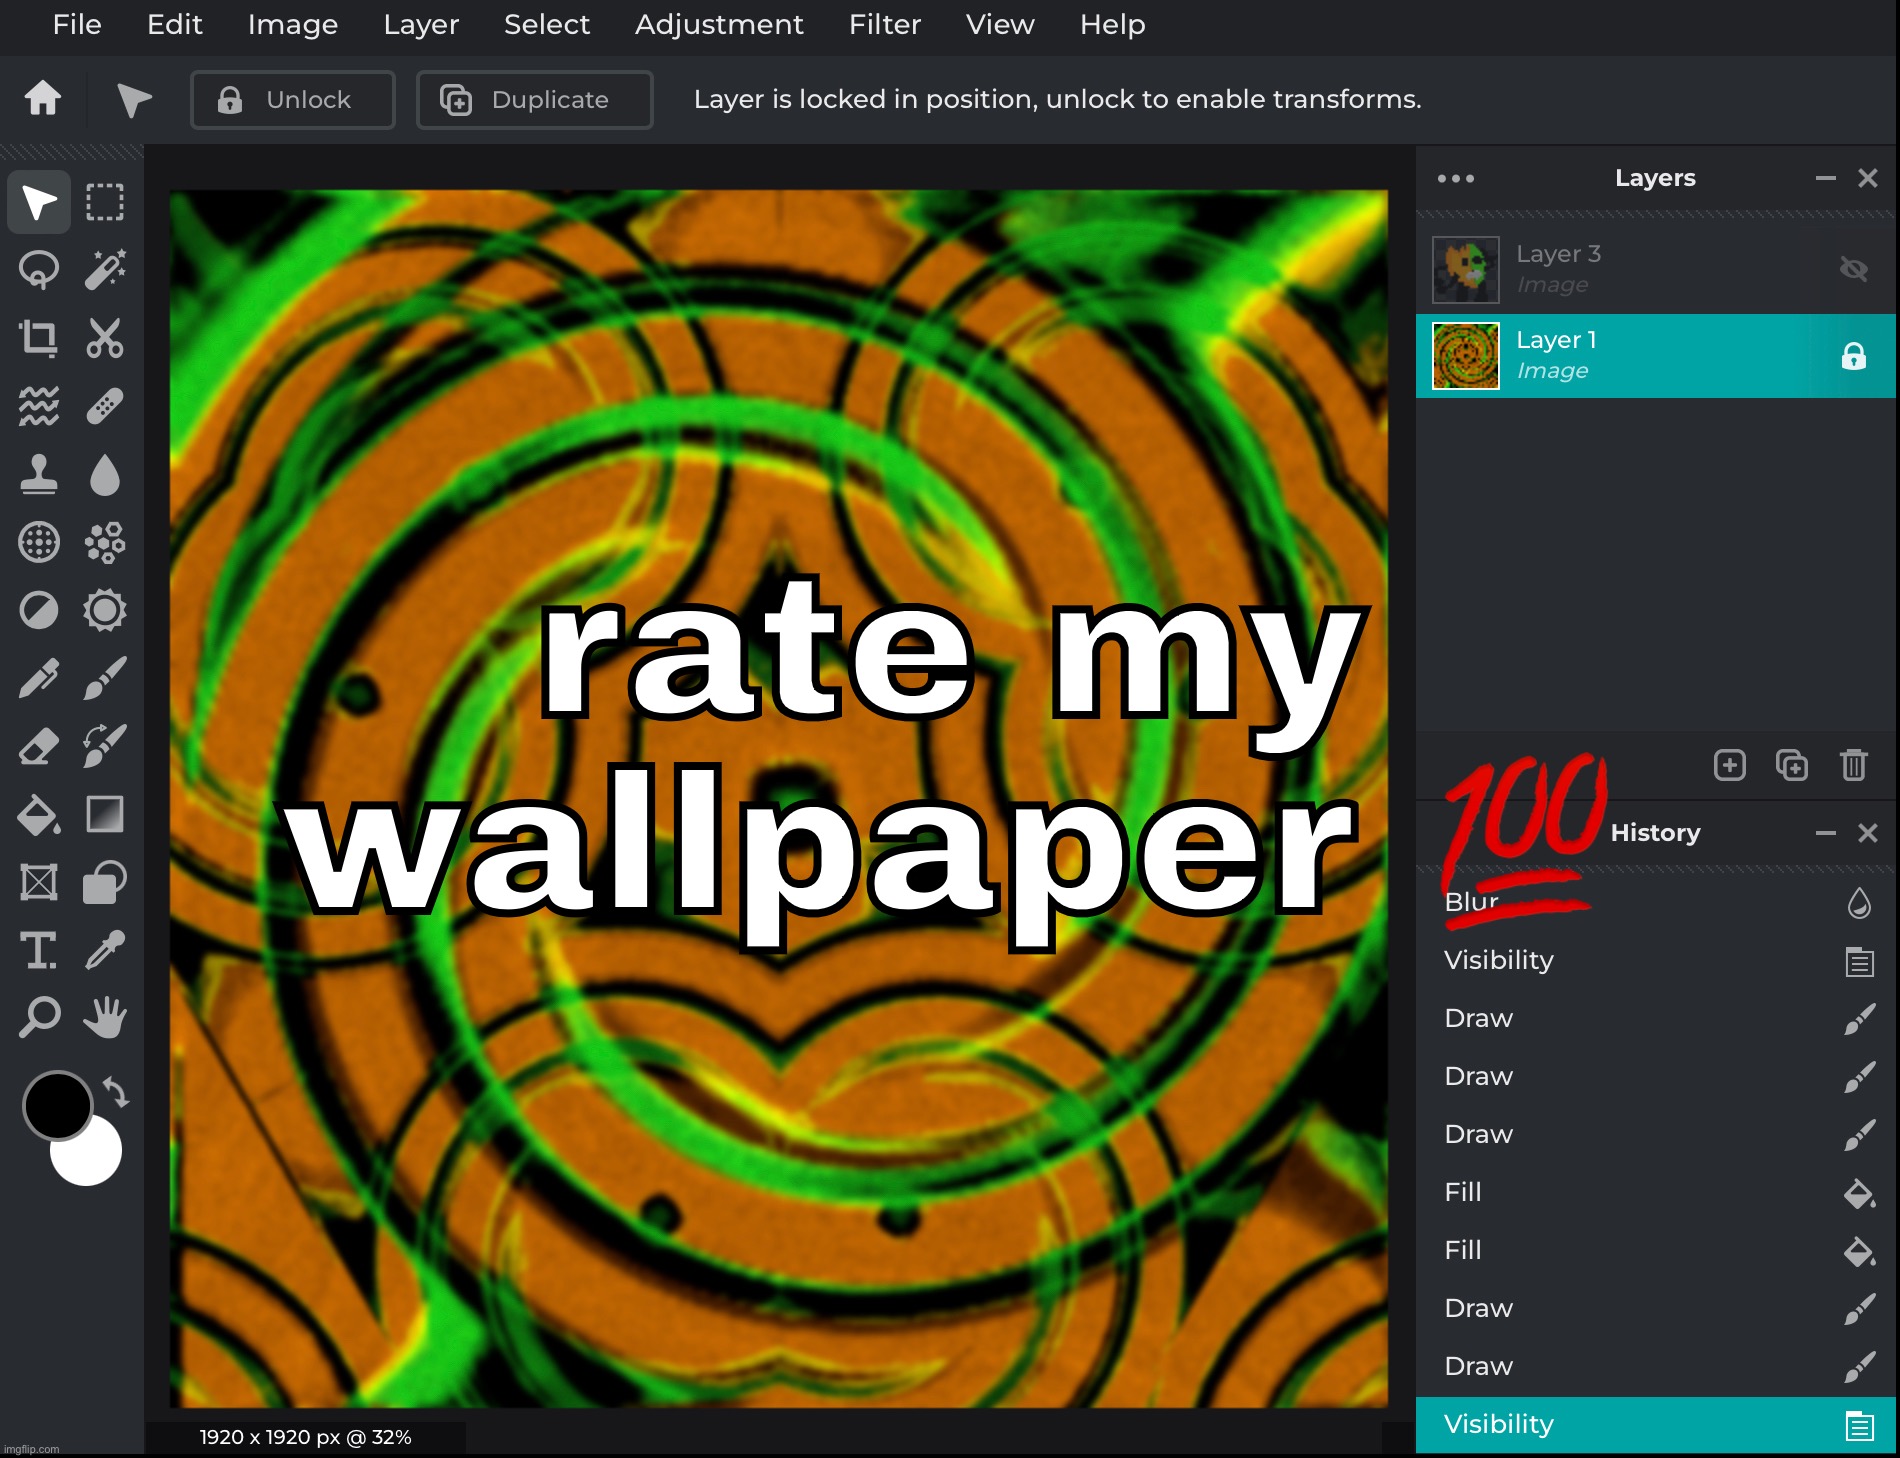Open Layers panel options (three dots)
Image resolution: width=1900 pixels, height=1458 pixels.
coord(1456,178)
